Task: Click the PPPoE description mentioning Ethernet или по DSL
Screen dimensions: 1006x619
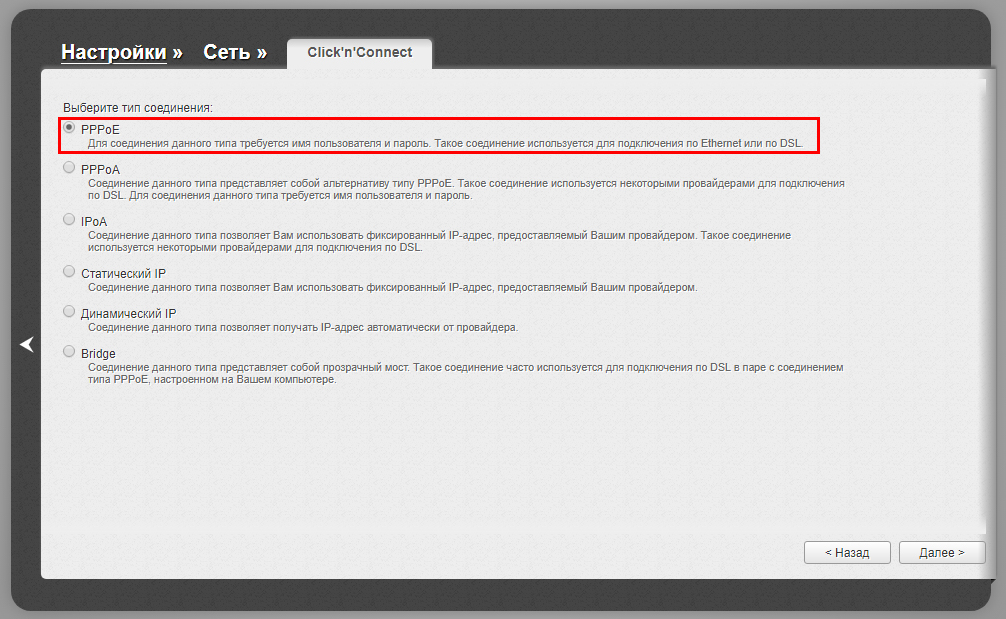Action: point(445,143)
